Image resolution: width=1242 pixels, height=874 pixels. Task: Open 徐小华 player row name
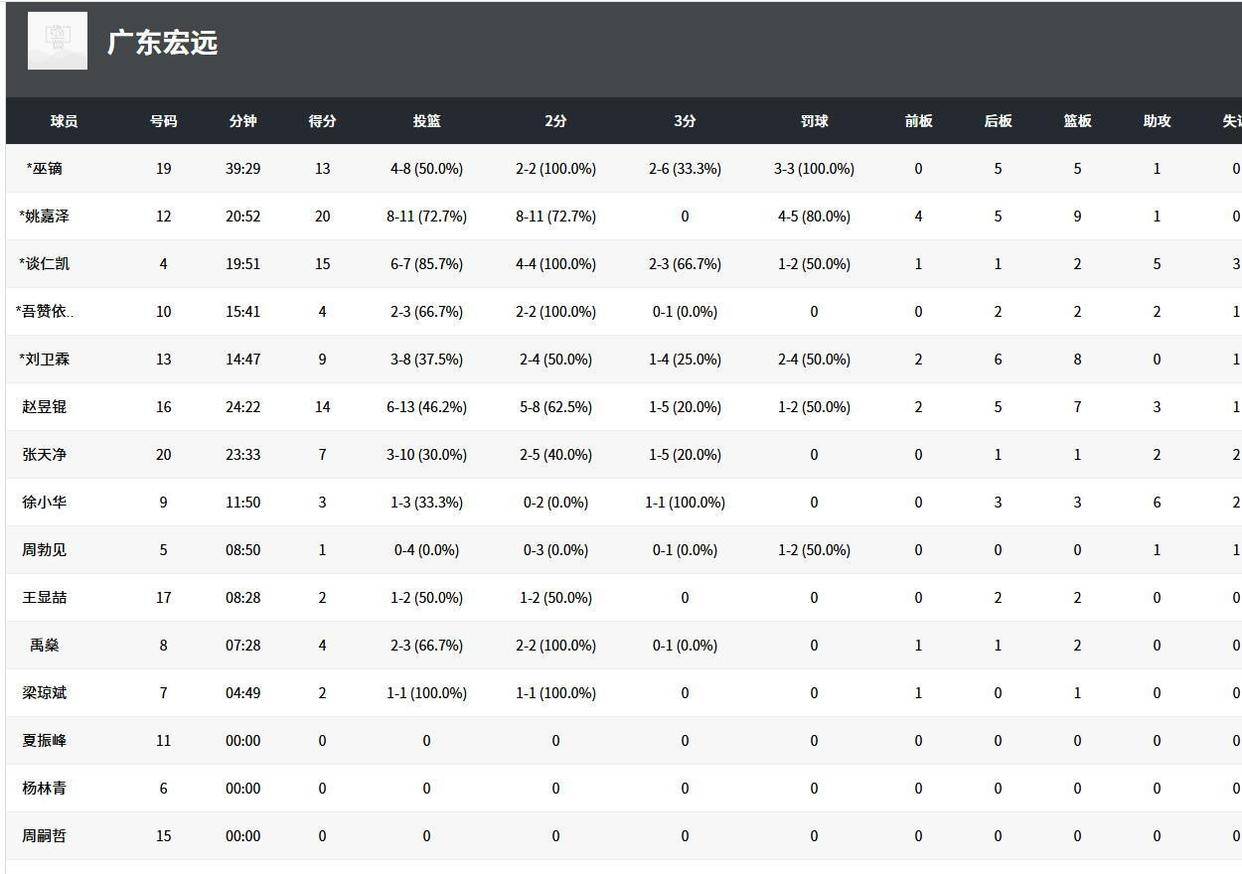(x=45, y=502)
